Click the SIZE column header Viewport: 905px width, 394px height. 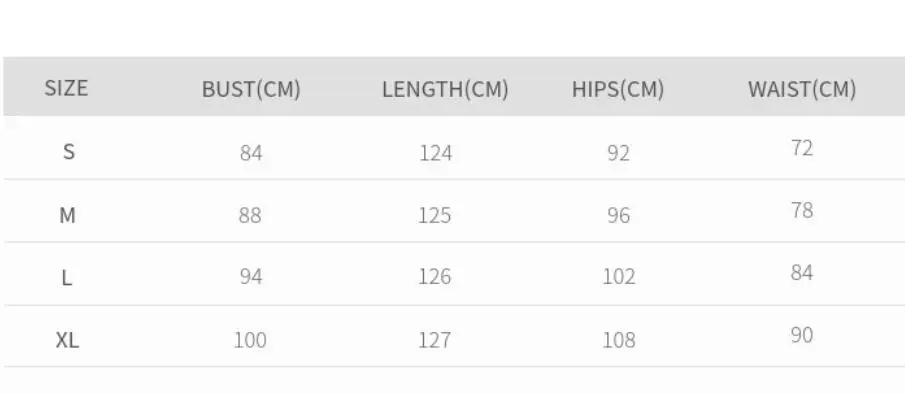click(66, 88)
